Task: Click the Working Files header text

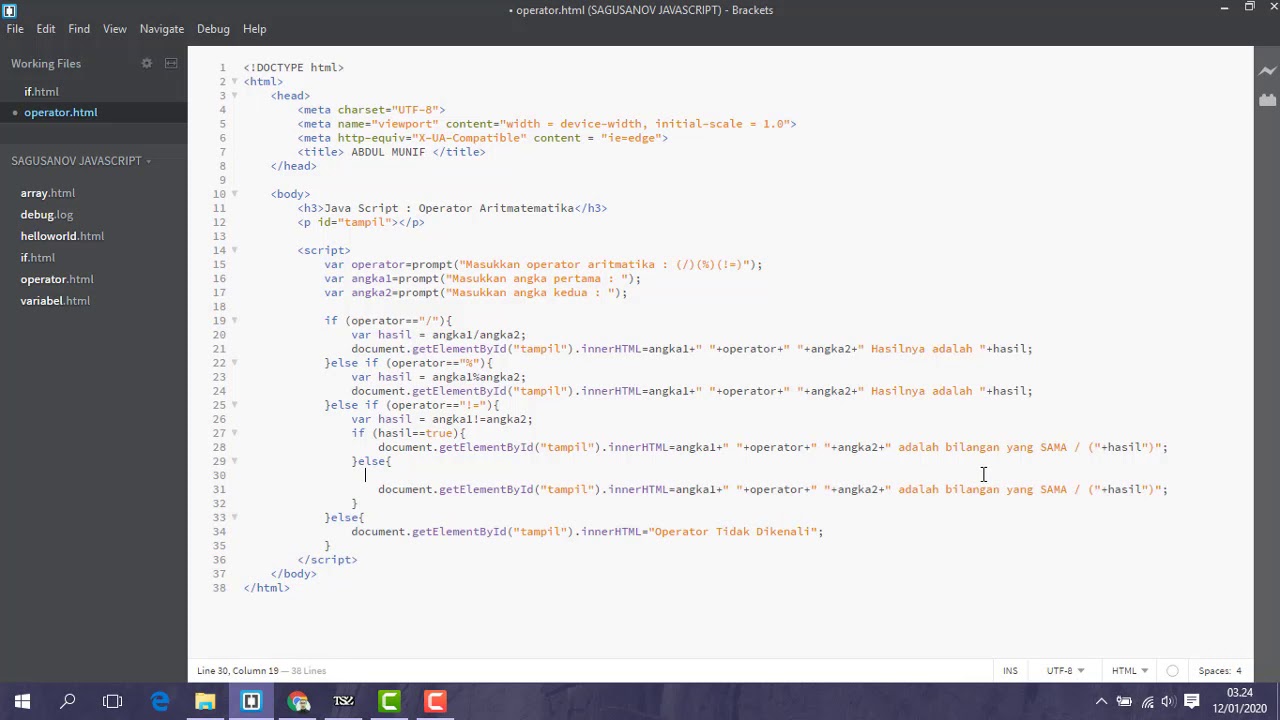Action: tap(46, 64)
